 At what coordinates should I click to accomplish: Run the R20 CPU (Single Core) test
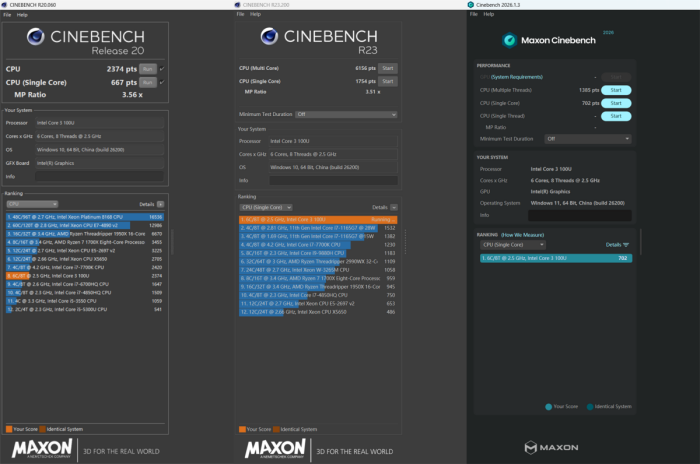click(x=148, y=82)
